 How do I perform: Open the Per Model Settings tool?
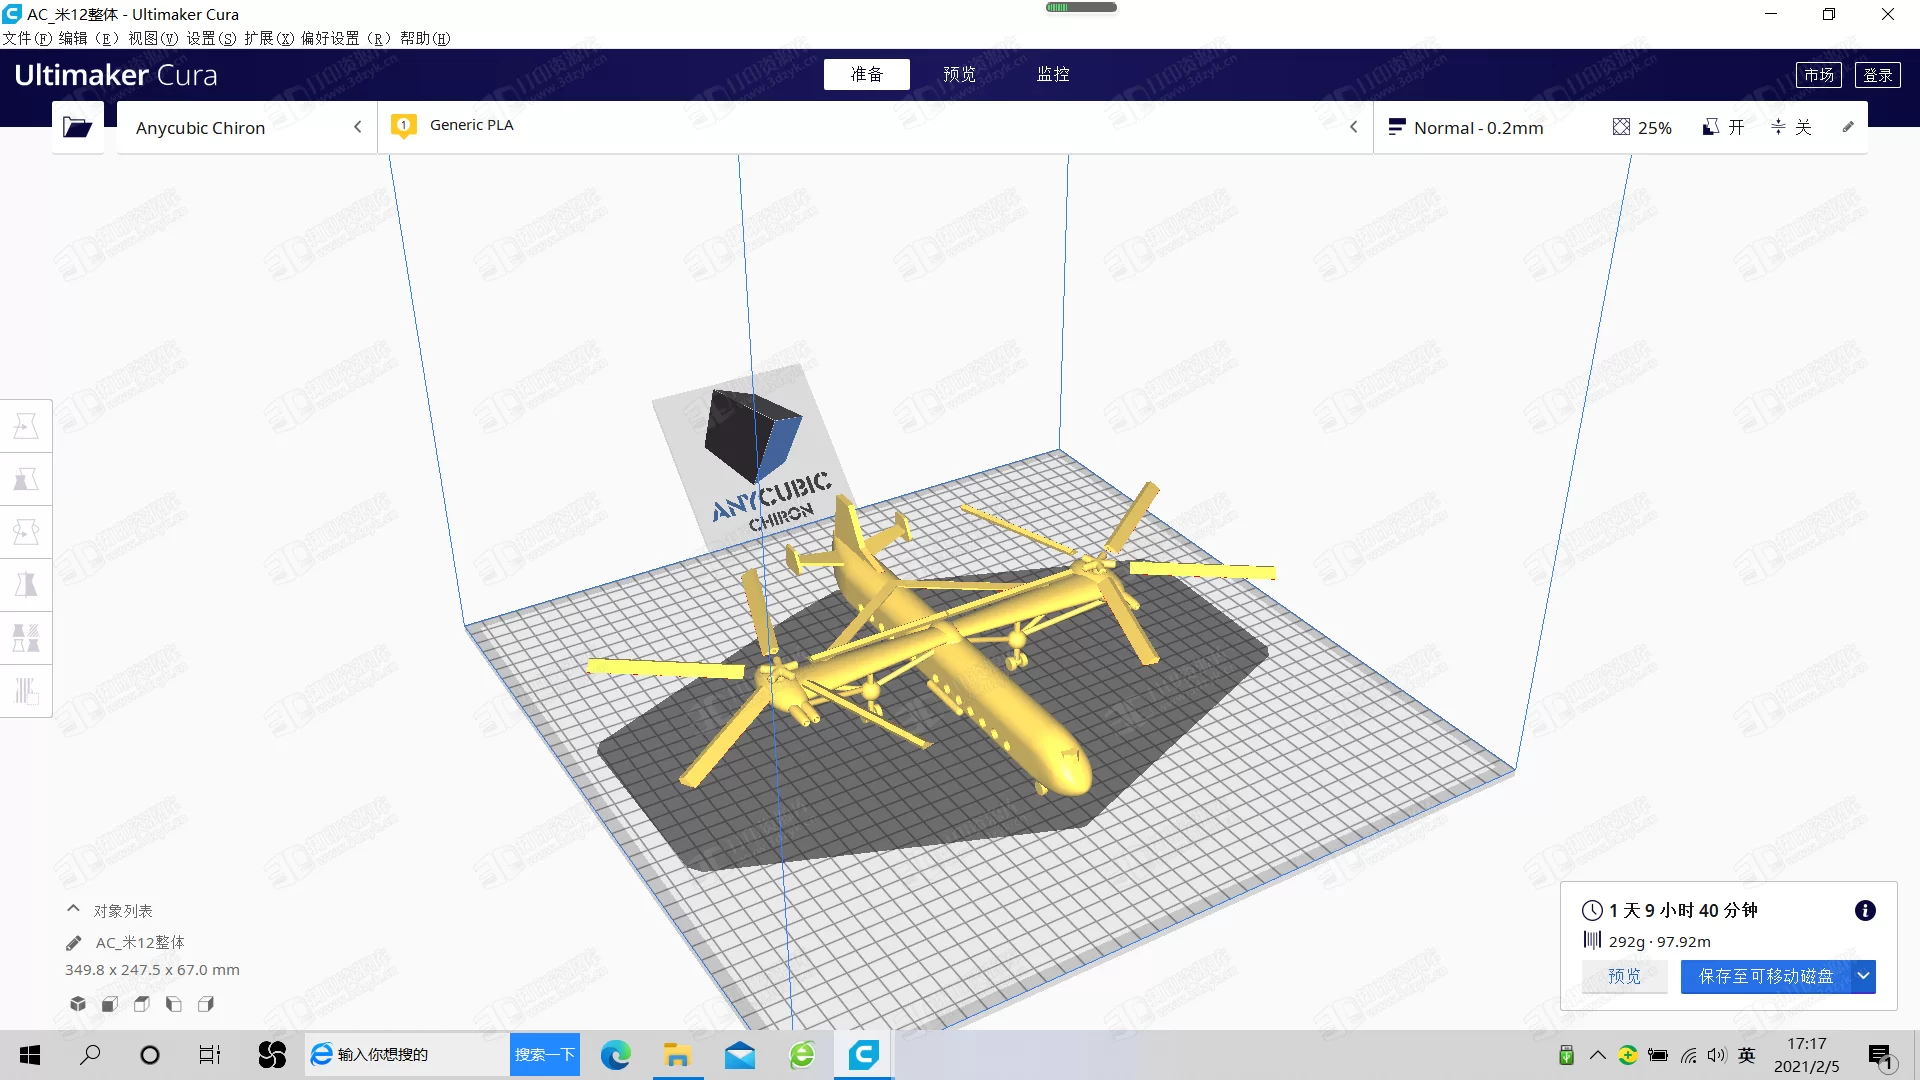click(26, 639)
